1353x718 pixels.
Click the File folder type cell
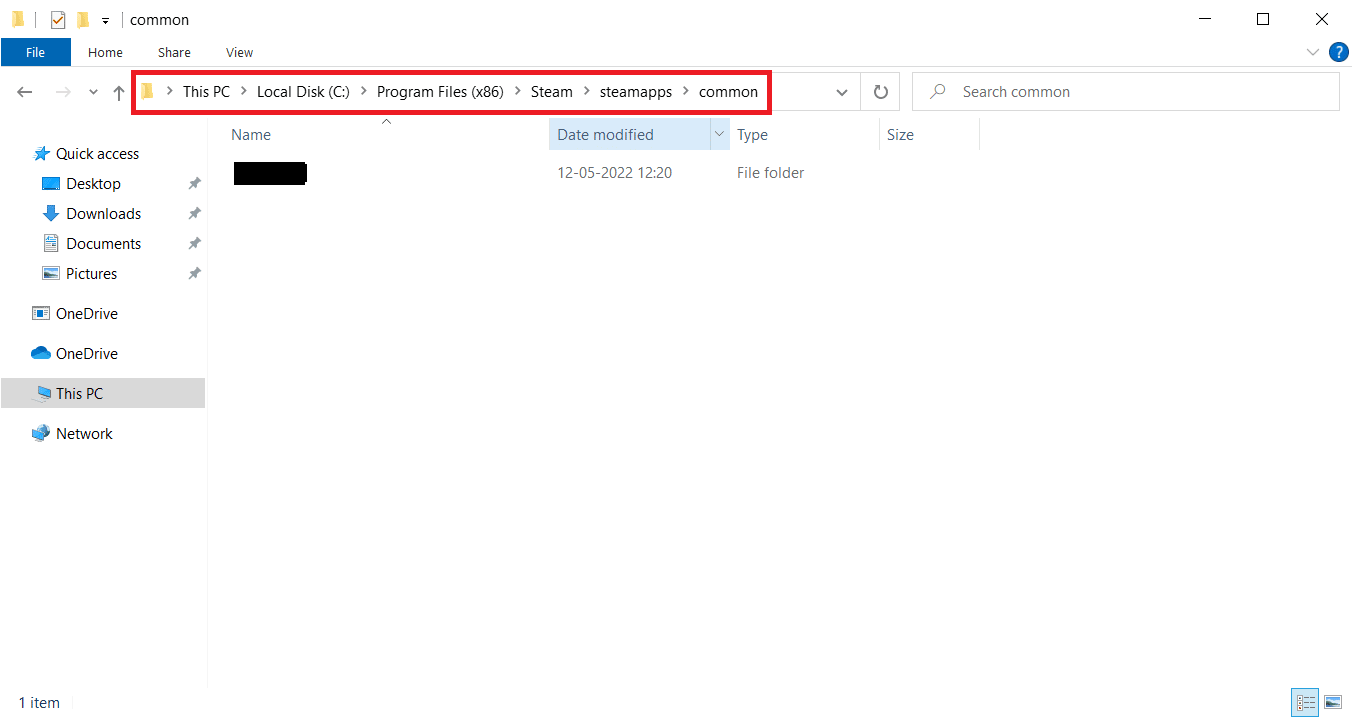coord(770,173)
